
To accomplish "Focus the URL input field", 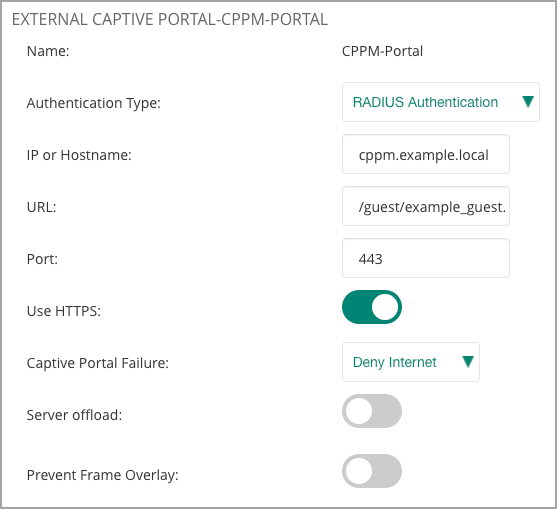I will tap(426, 206).
